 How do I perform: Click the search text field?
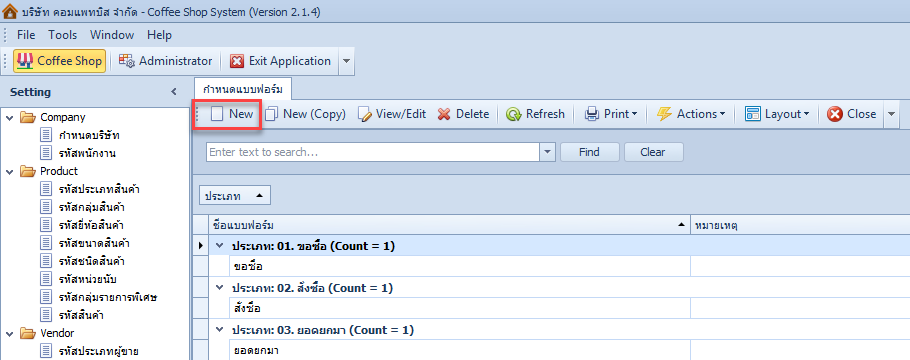(373, 152)
